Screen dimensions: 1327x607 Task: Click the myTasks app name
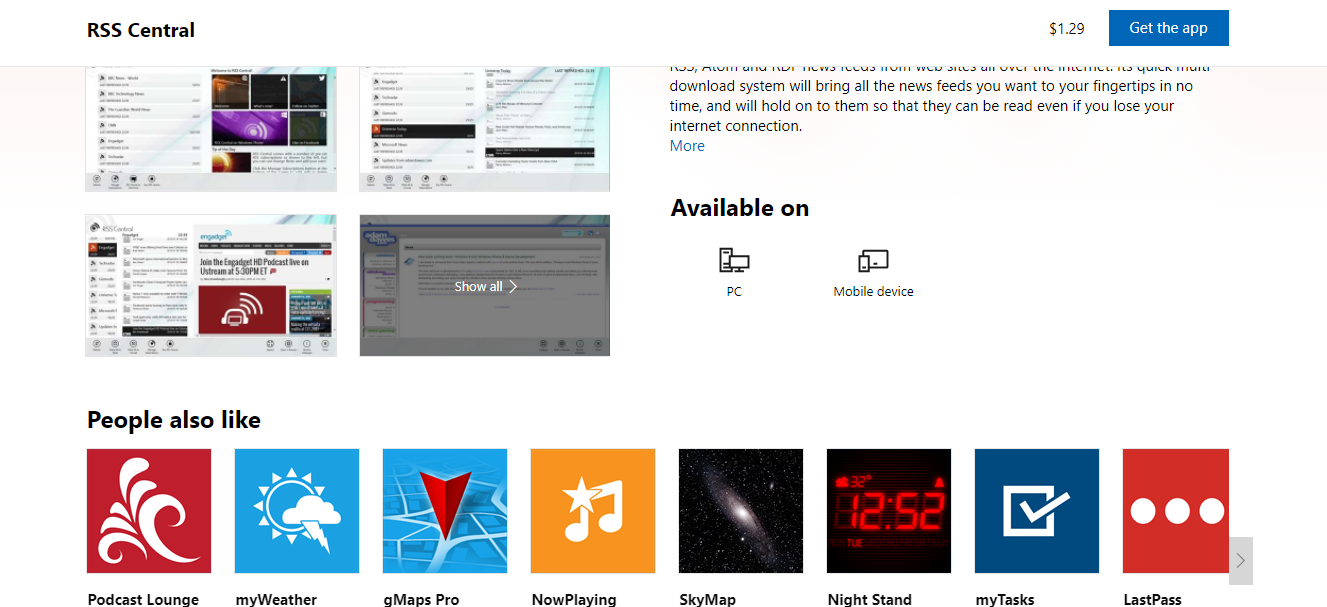tap(1005, 599)
